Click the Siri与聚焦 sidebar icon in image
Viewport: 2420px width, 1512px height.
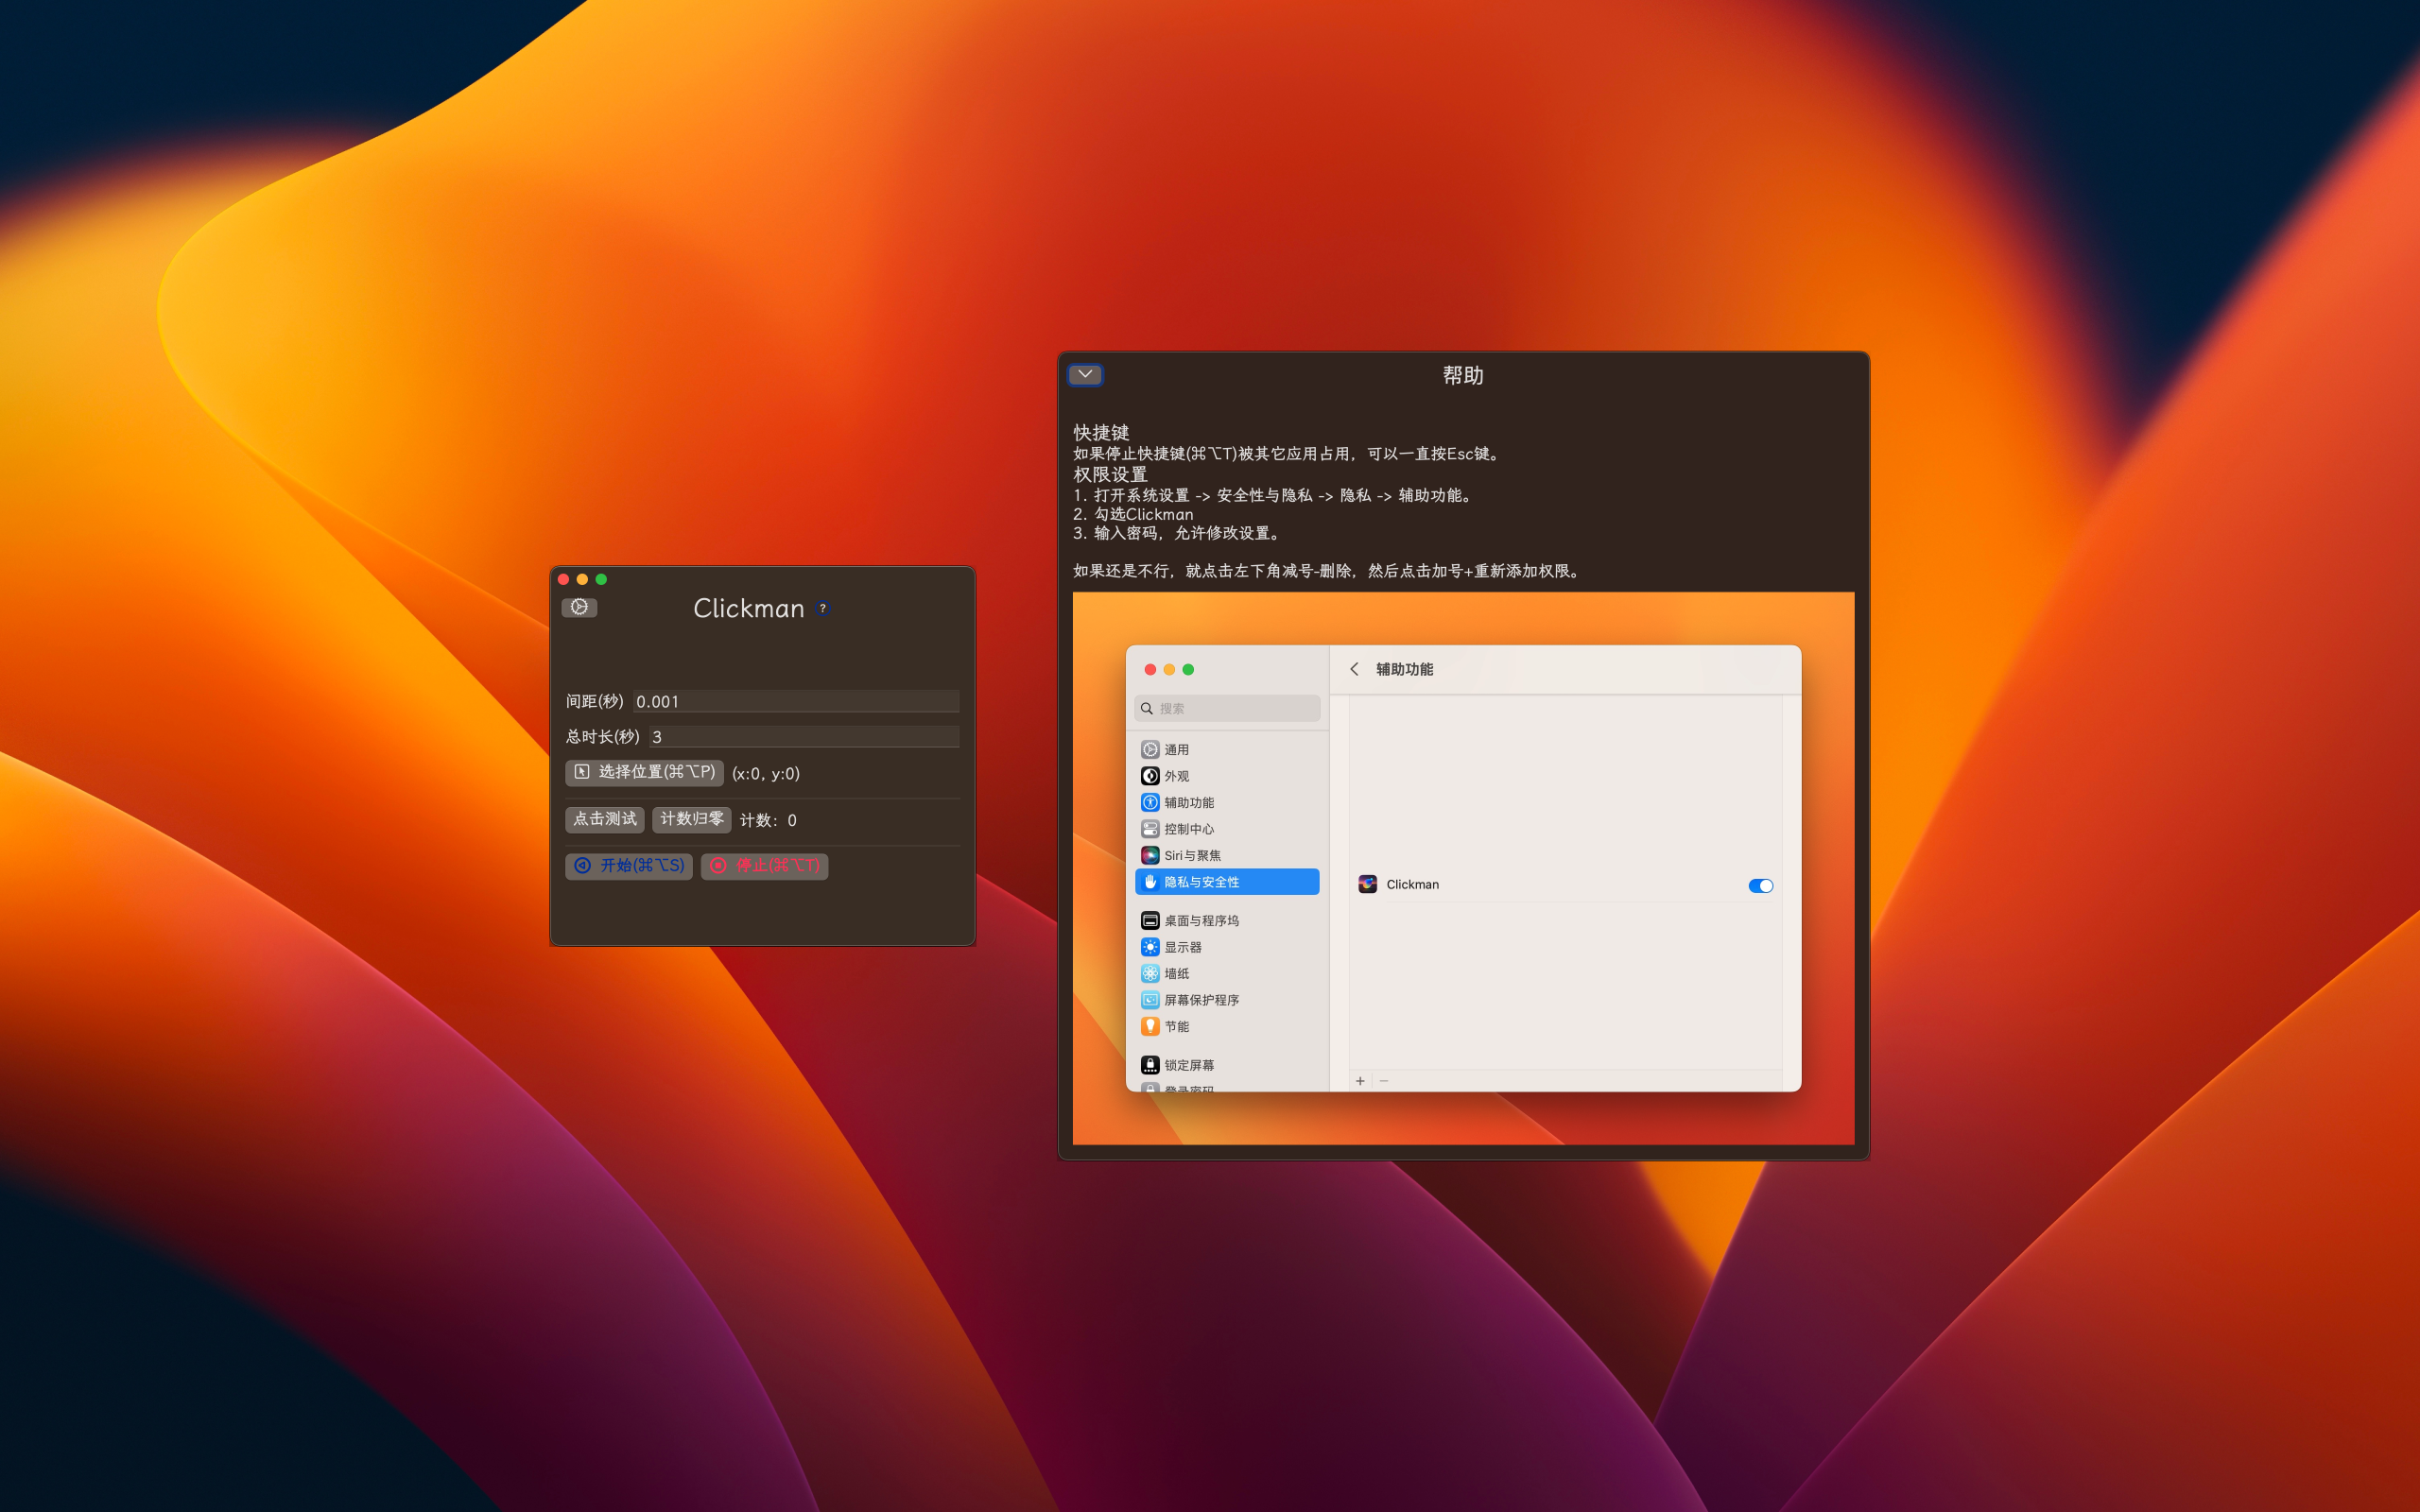coord(1150,855)
